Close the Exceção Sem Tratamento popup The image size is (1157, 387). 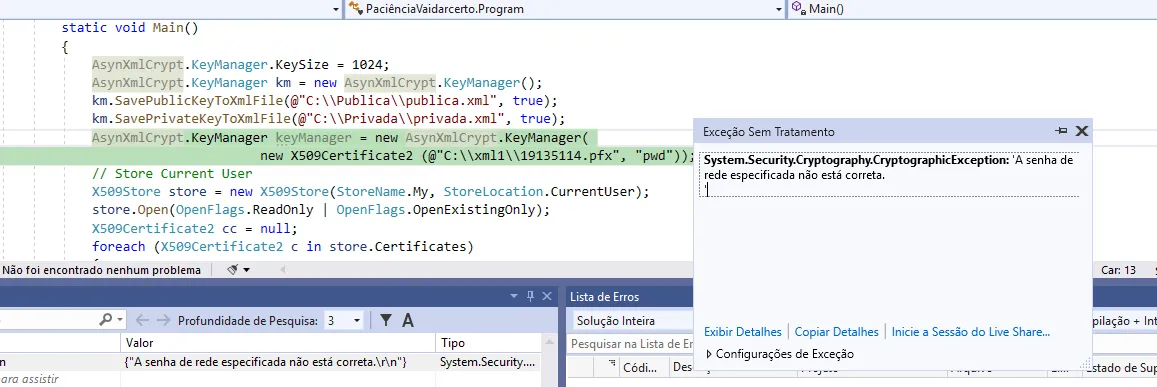1082,131
